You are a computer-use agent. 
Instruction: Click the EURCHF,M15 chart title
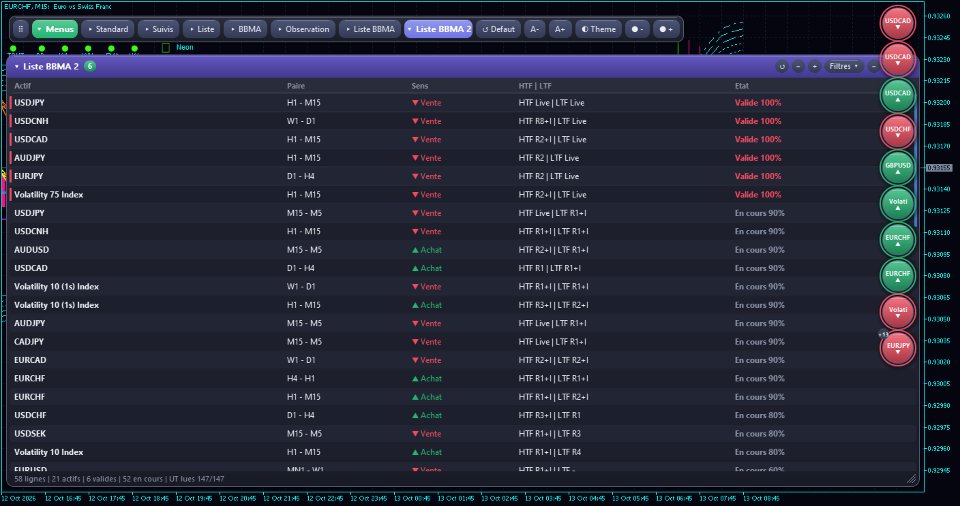point(58,6)
